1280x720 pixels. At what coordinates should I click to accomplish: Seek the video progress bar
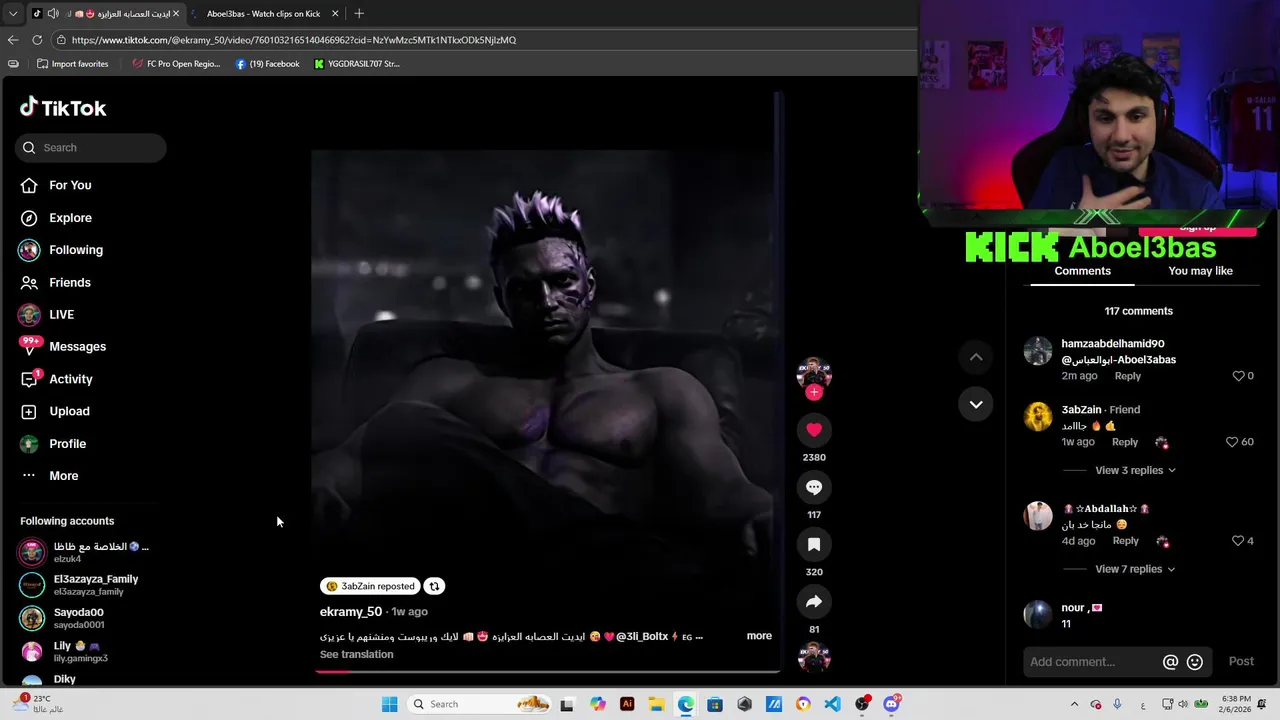[x=547, y=671]
